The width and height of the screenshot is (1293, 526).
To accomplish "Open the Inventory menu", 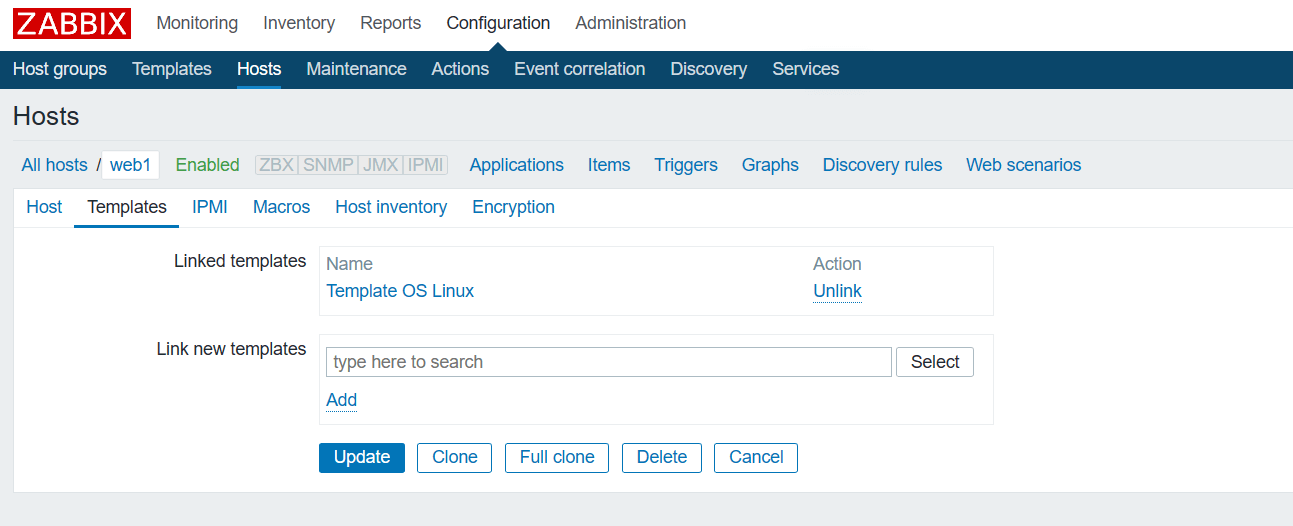I will click(299, 23).
